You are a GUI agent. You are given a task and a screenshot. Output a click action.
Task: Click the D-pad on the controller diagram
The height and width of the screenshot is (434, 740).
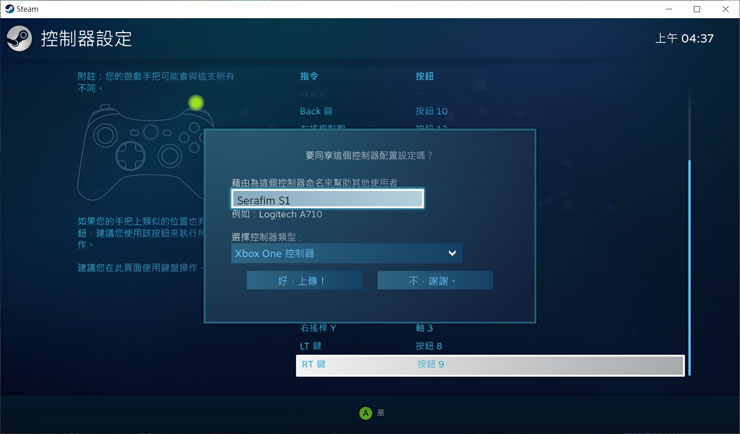[x=130, y=155]
